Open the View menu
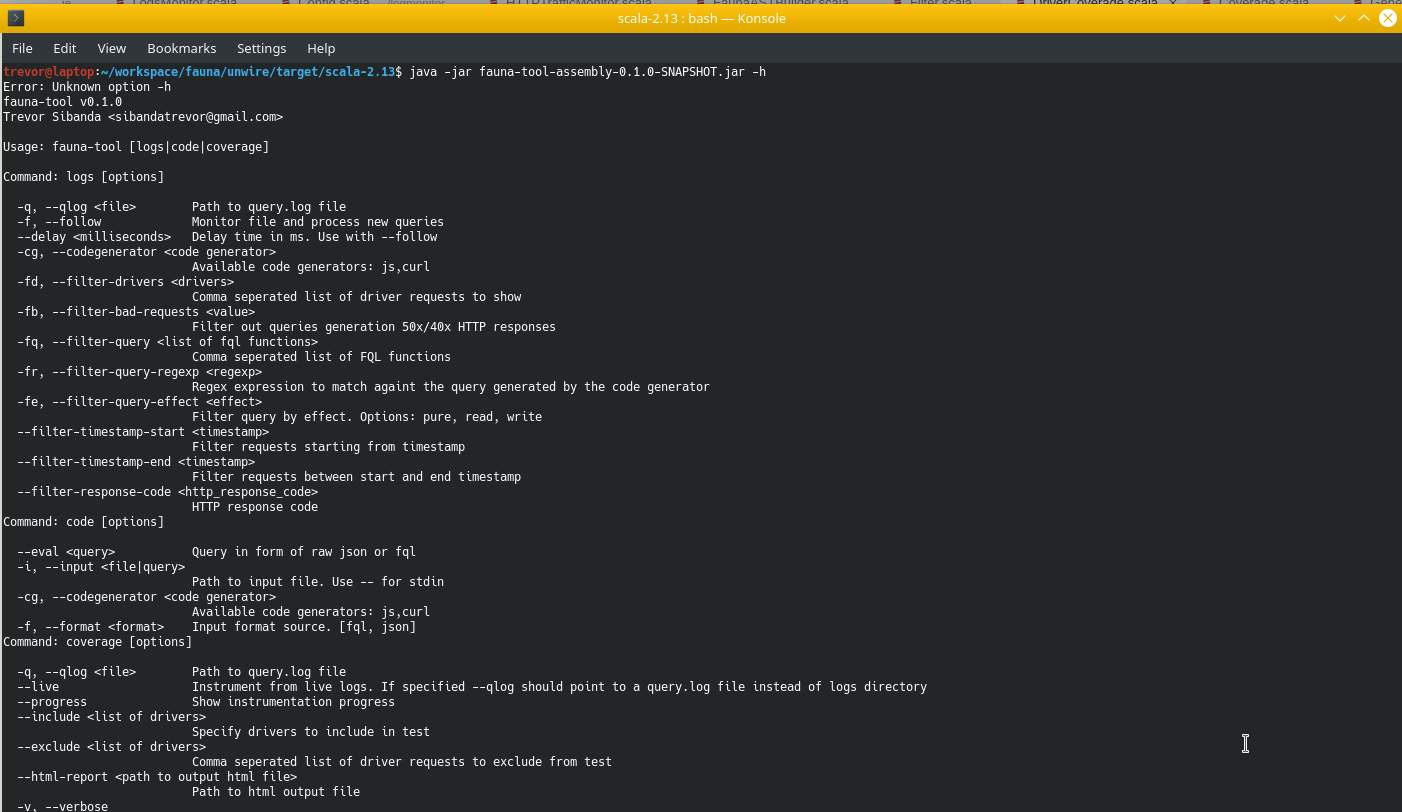 click(112, 48)
